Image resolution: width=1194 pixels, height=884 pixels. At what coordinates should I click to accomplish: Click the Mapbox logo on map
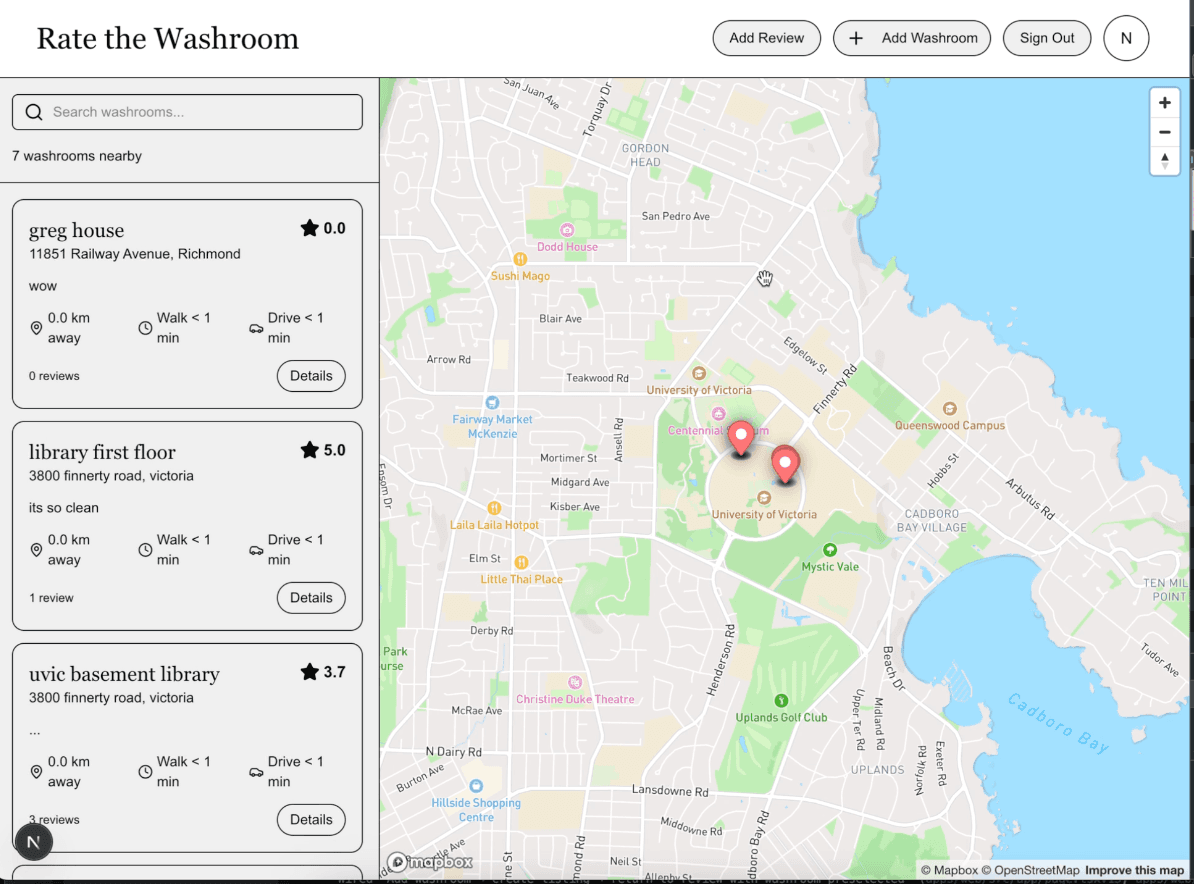point(430,862)
